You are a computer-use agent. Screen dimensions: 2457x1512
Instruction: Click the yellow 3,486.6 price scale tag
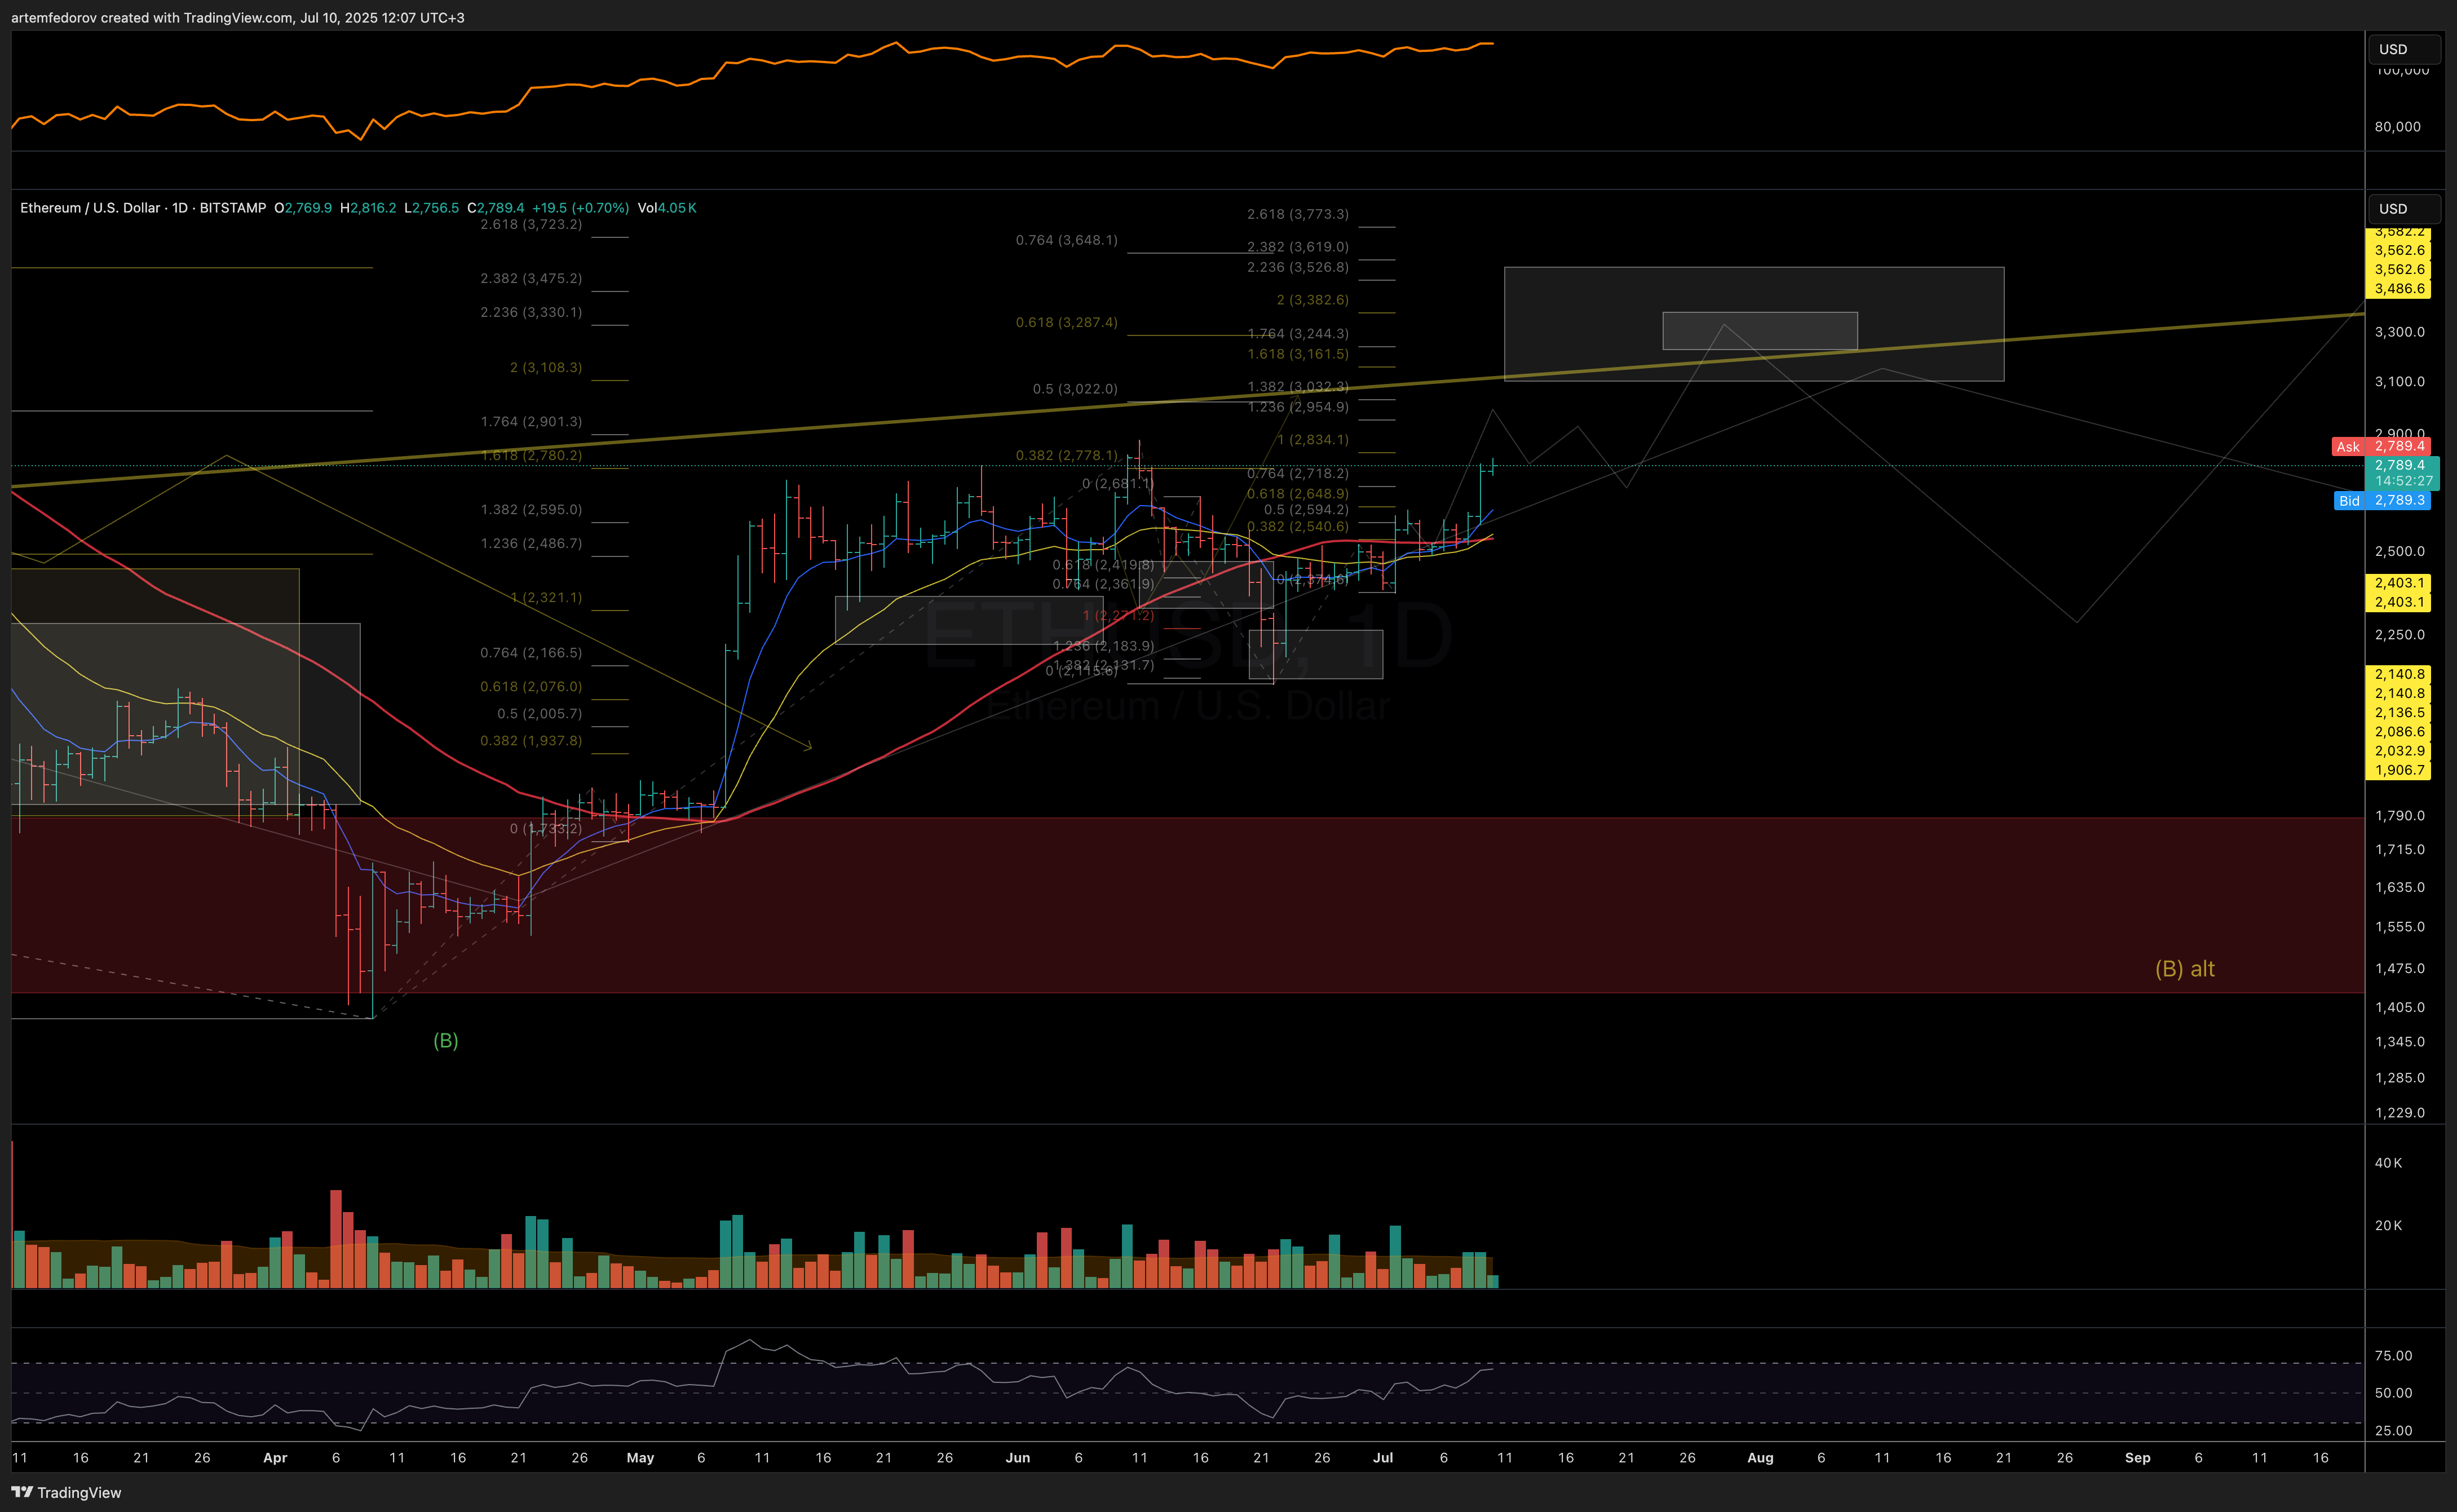point(2399,289)
